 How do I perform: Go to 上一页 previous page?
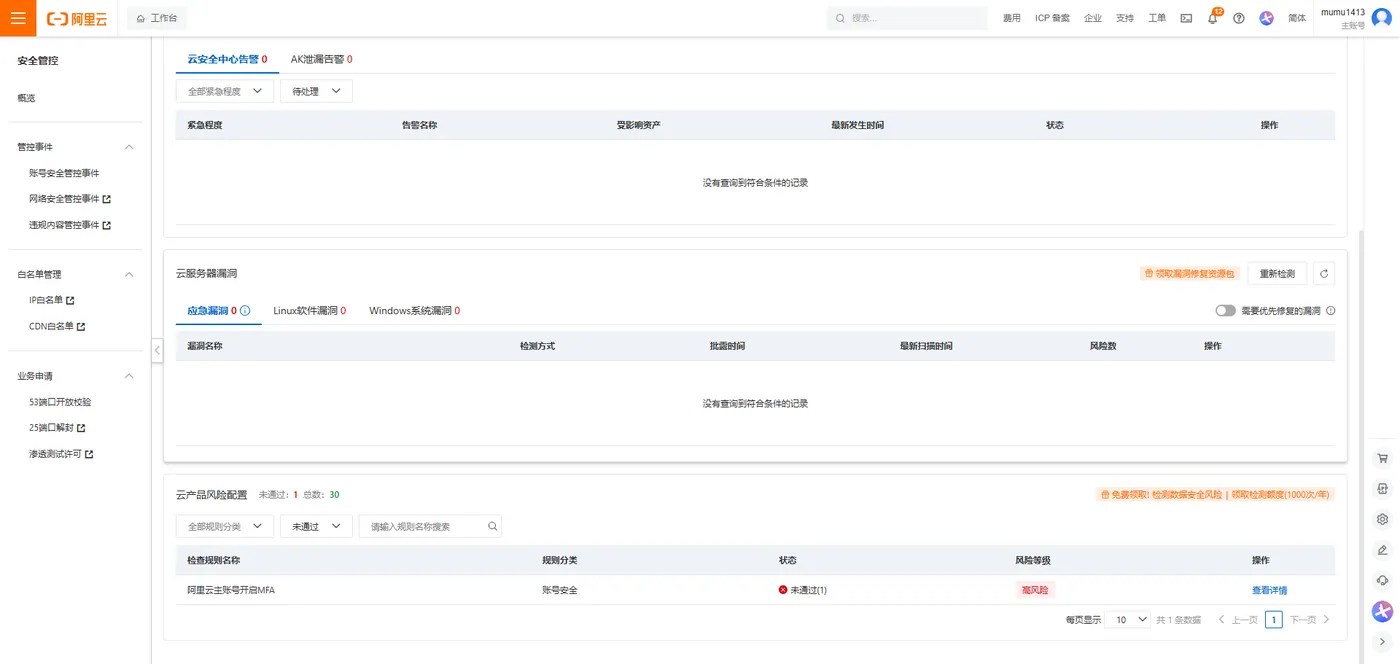pos(1238,620)
